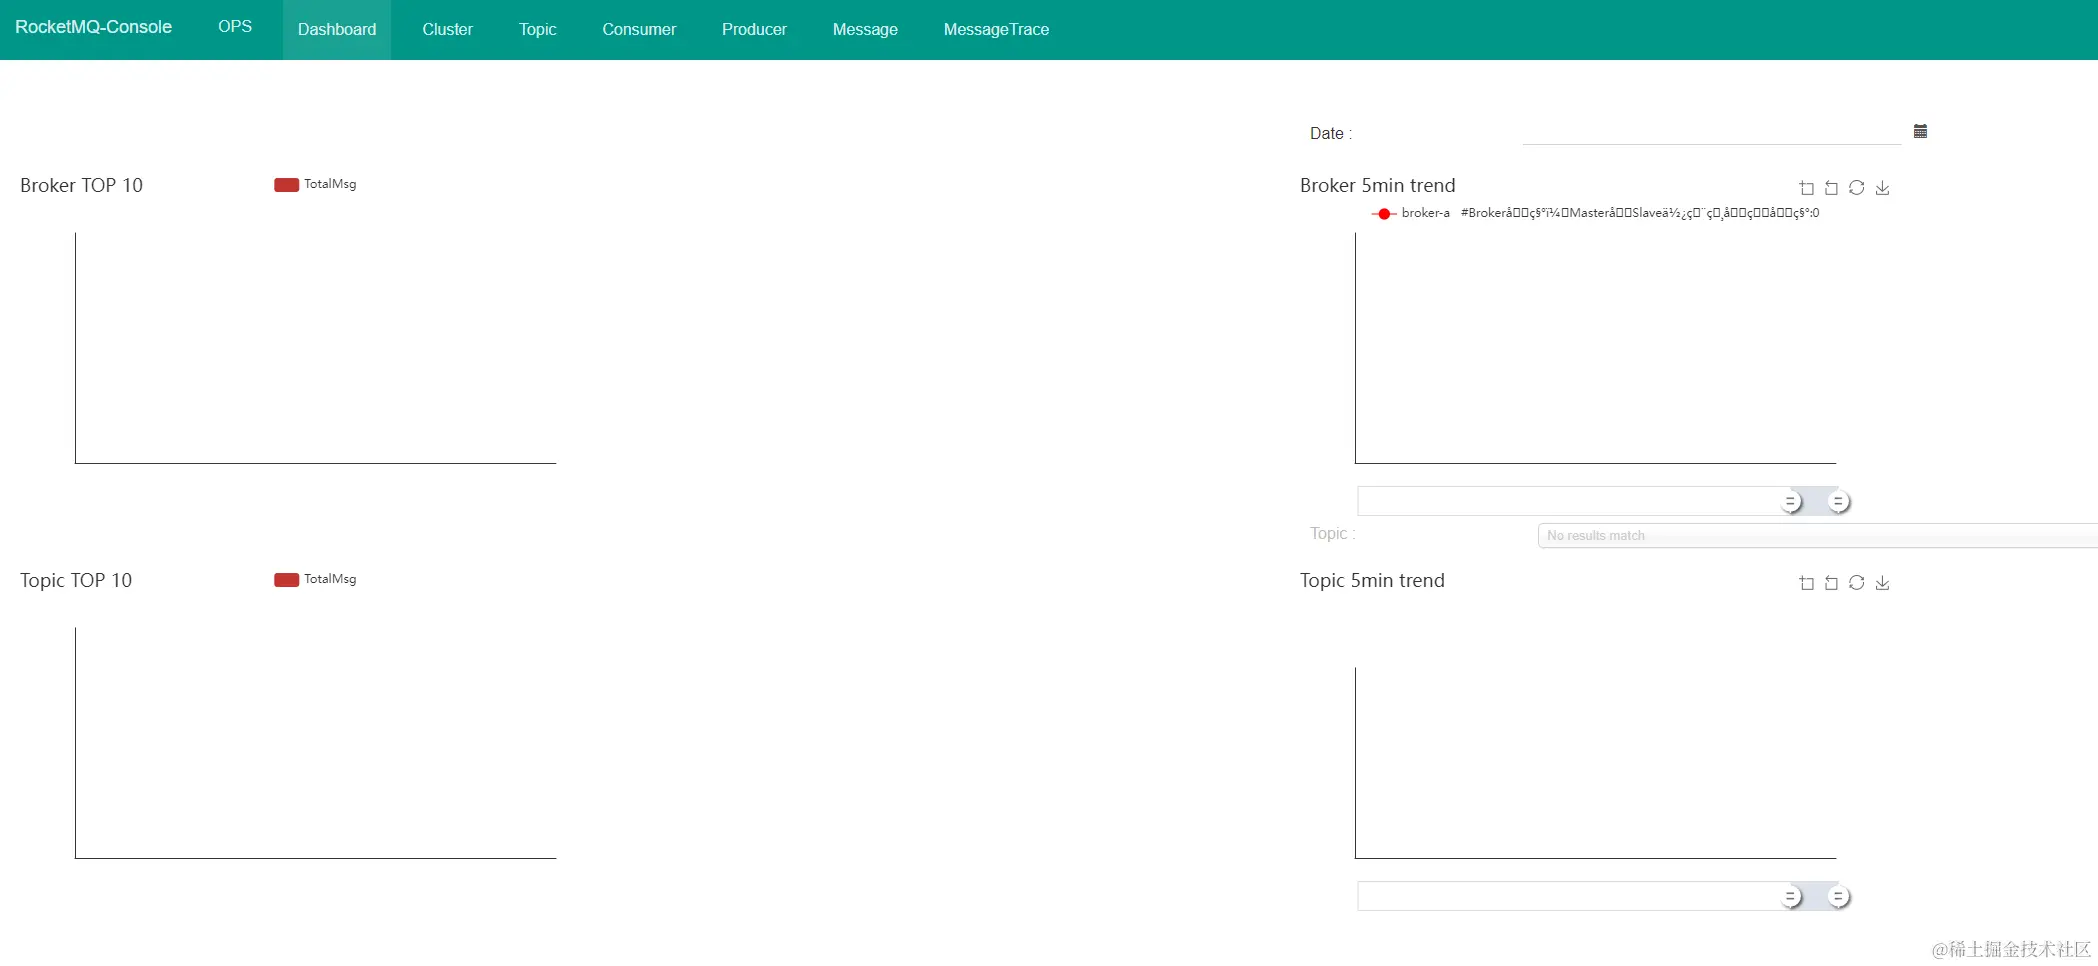The height and width of the screenshot is (966, 2098).
Task: Open the calendar date picker icon
Action: pos(1920,131)
